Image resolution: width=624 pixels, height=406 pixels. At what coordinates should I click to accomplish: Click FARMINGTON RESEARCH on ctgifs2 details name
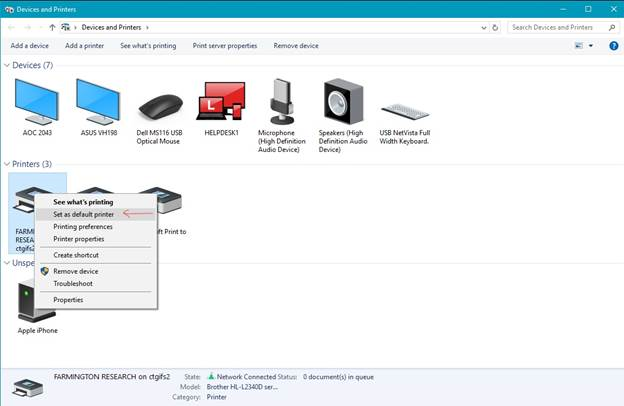pyautogui.click(x=112, y=377)
